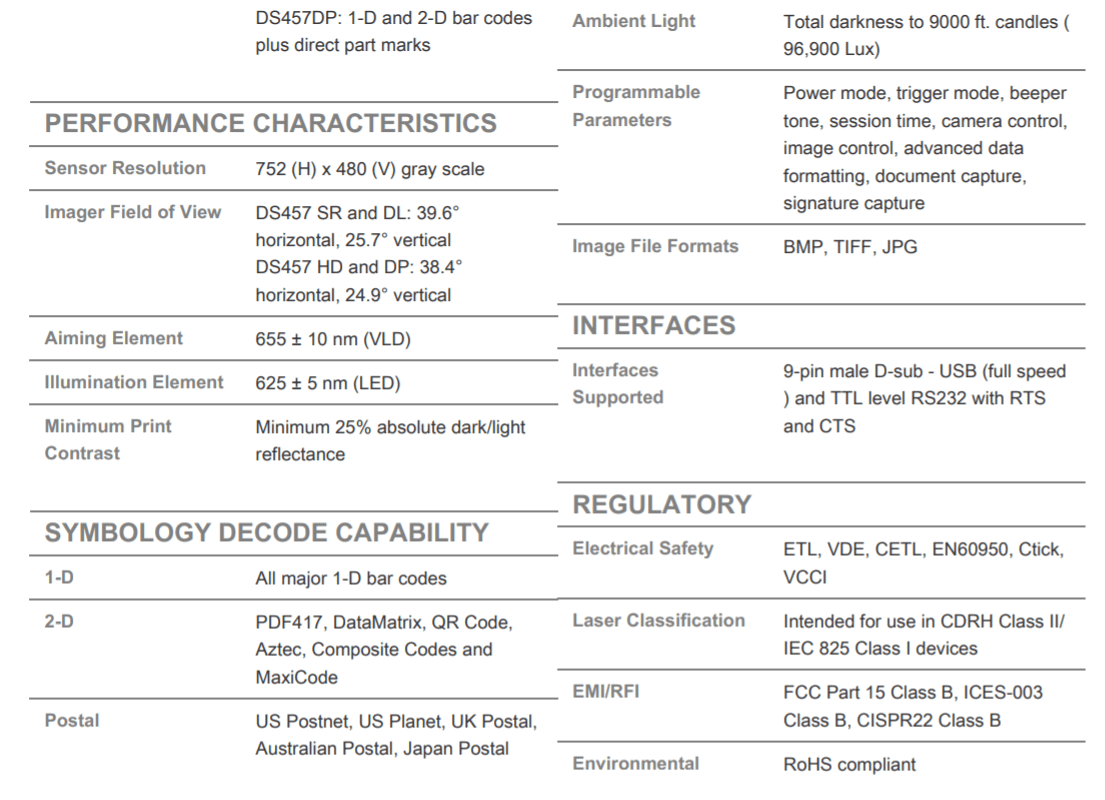Image resolution: width=1105 pixels, height=800 pixels.
Task: Select the Sensor Resolution label
Action: [x=125, y=168]
